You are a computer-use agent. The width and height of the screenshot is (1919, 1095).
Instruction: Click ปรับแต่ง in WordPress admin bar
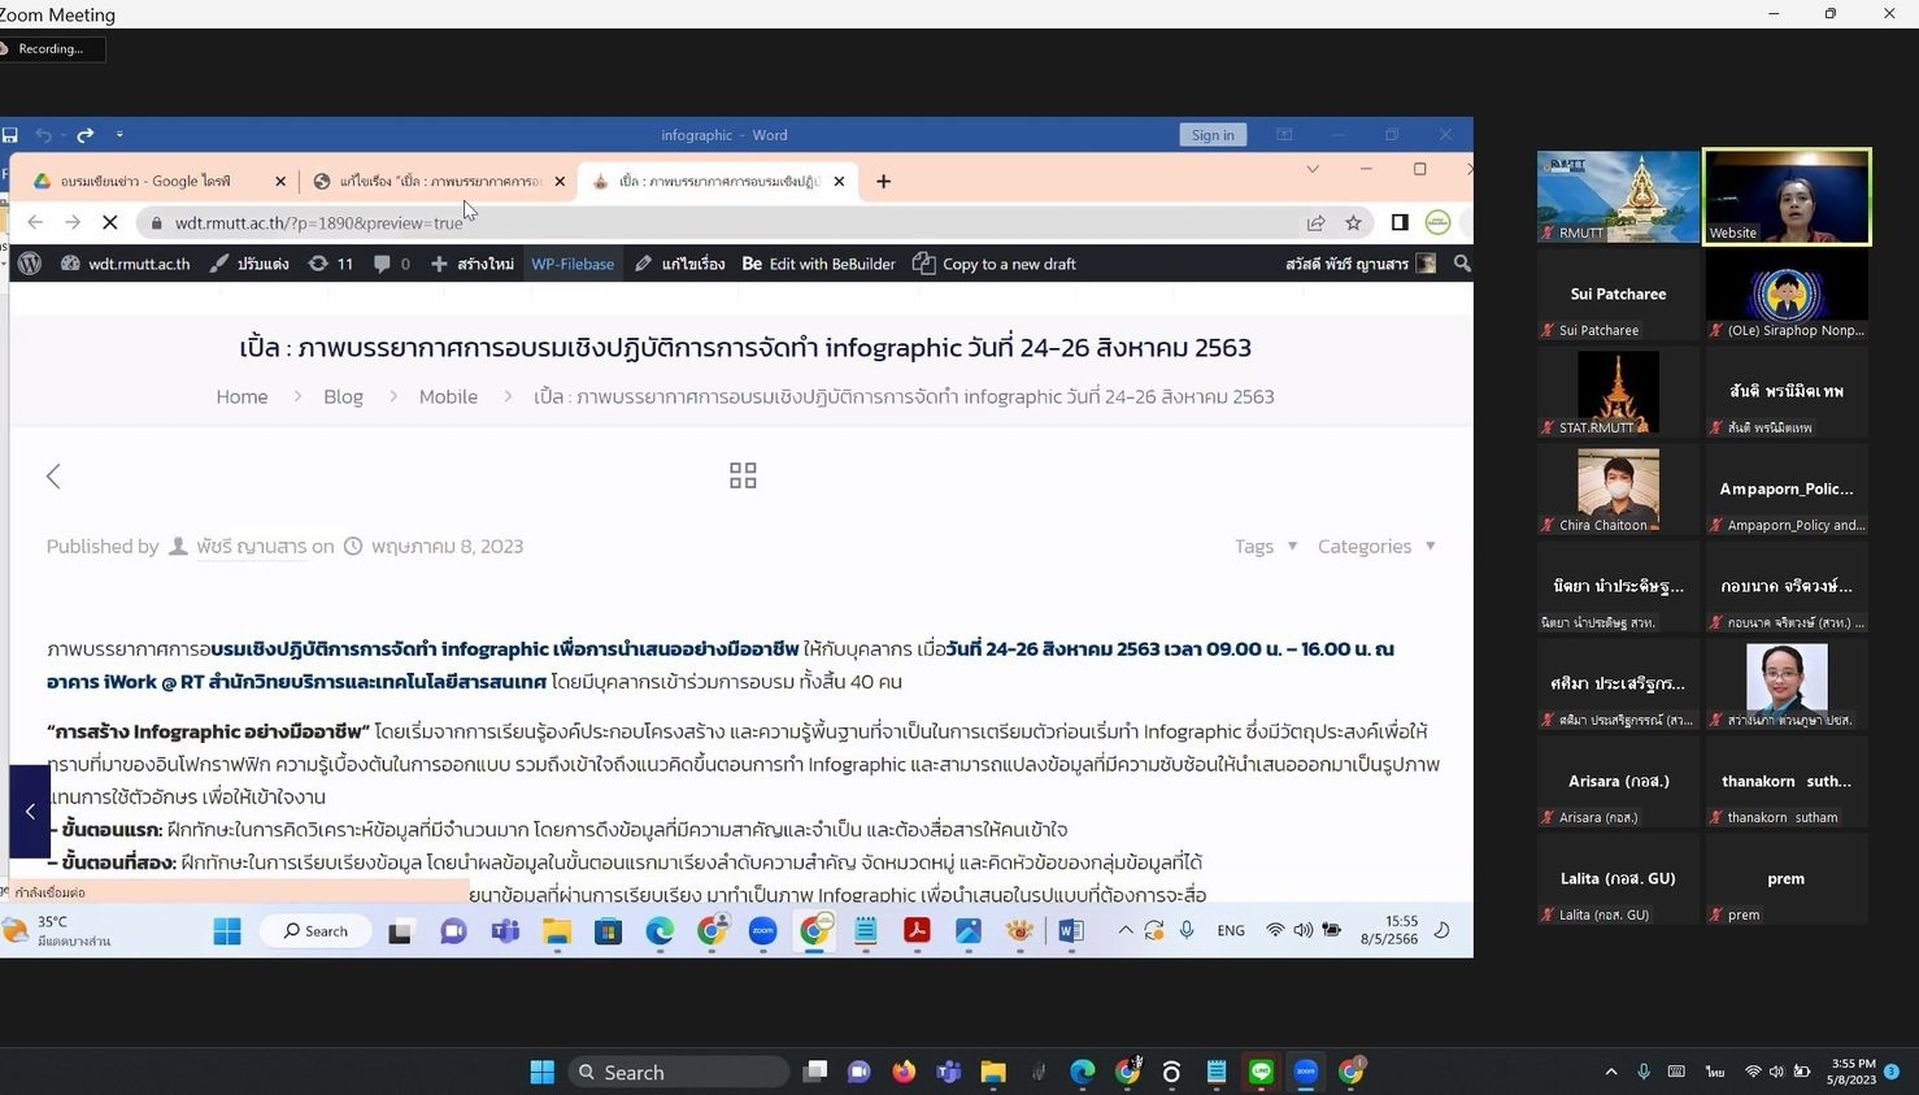(249, 264)
